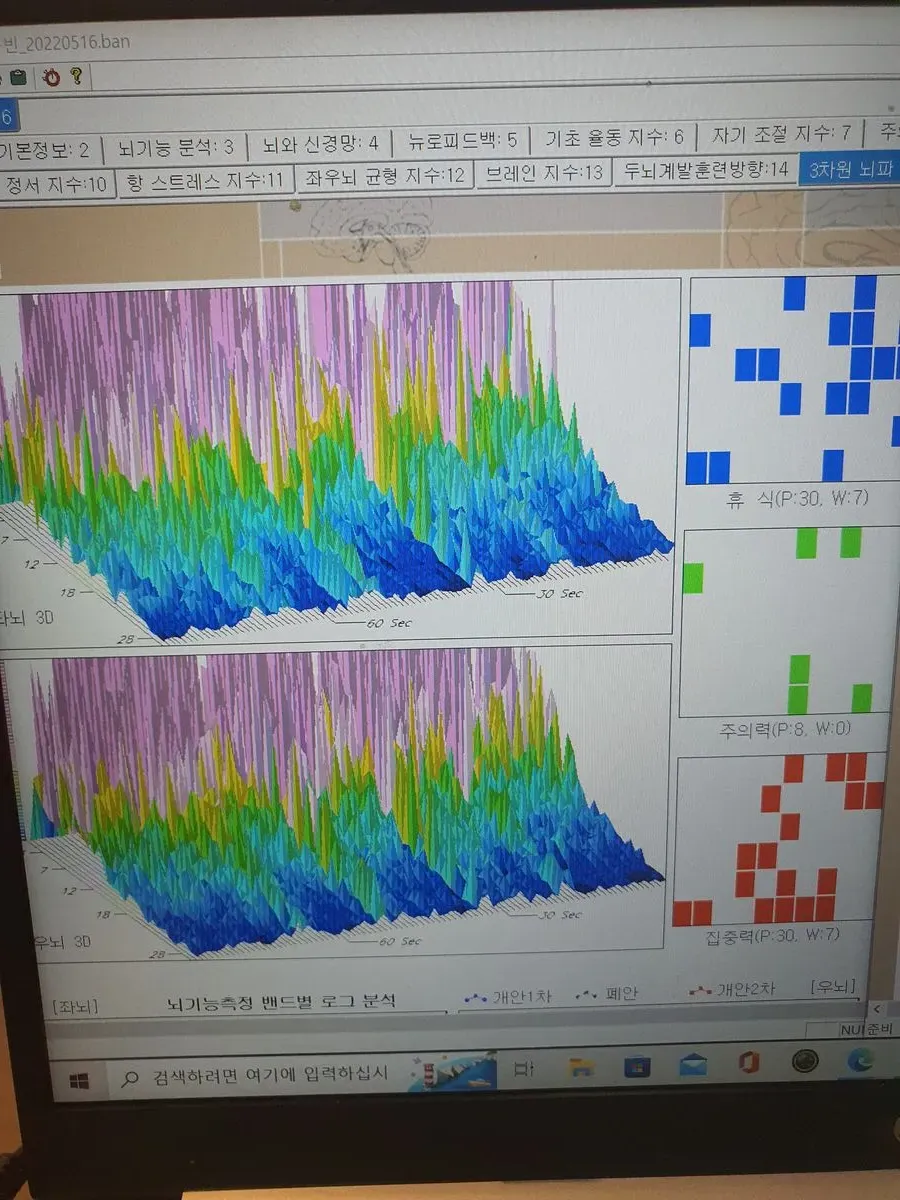Click the Windows search input box
900x1200 pixels.
pos(265,1078)
